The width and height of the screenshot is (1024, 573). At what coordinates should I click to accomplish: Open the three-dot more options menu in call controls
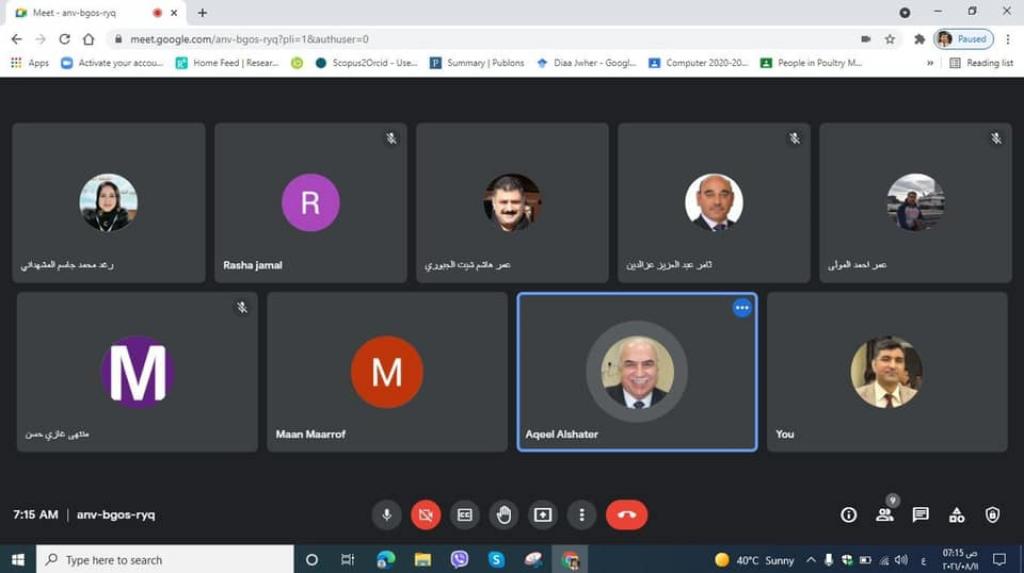point(581,515)
